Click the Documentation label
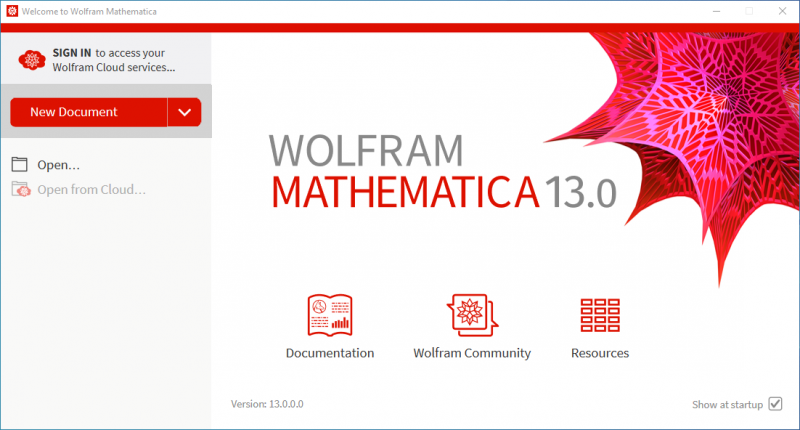 click(x=330, y=353)
